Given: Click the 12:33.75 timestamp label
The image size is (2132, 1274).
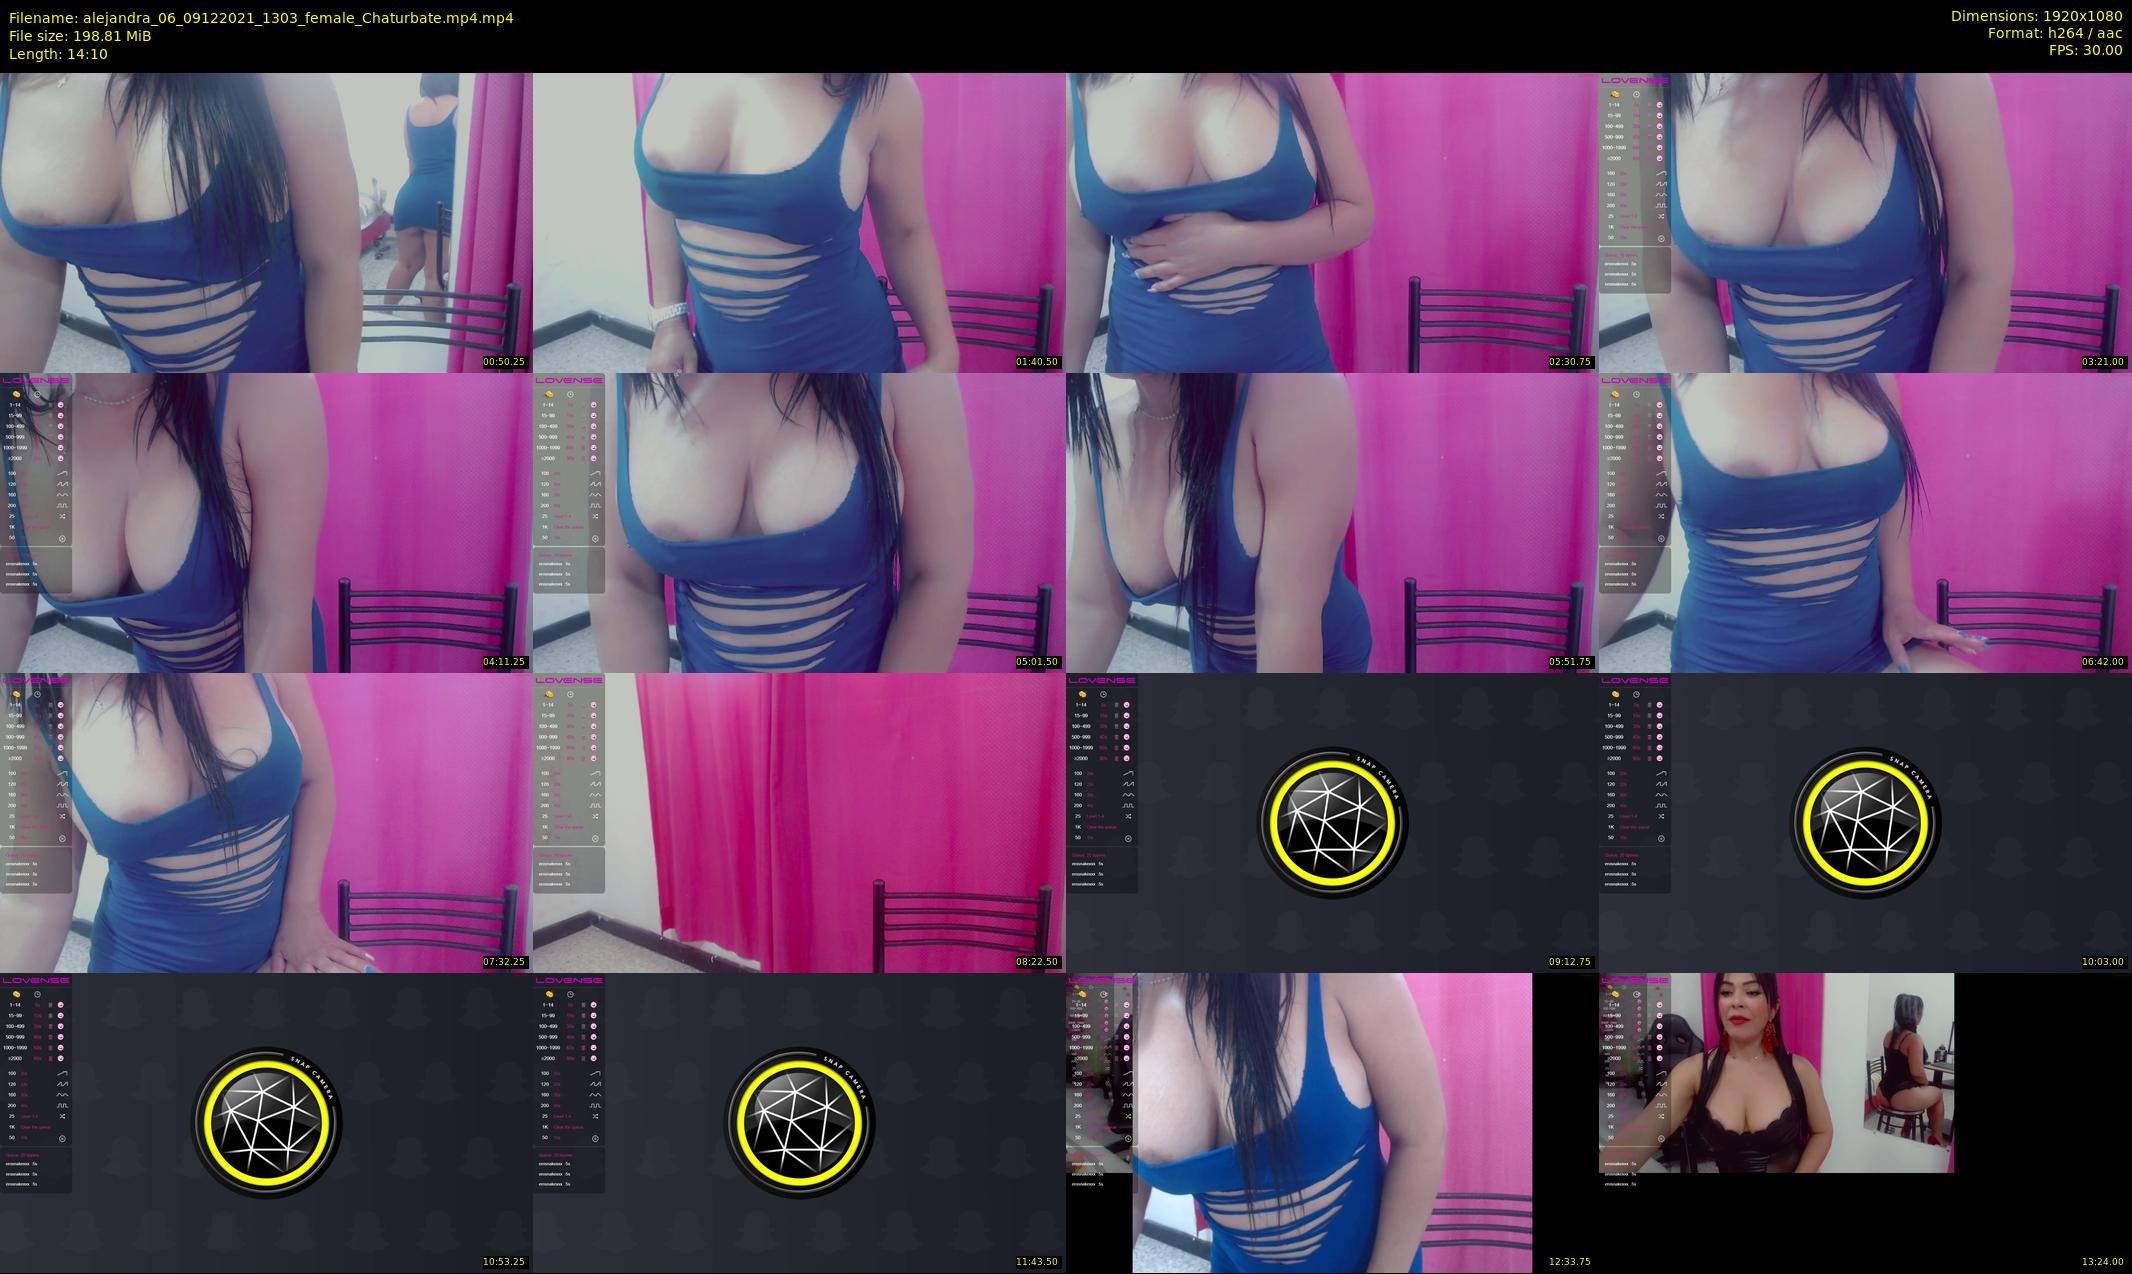Looking at the screenshot, I should pyautogui.click(x=1570, y=1262).
